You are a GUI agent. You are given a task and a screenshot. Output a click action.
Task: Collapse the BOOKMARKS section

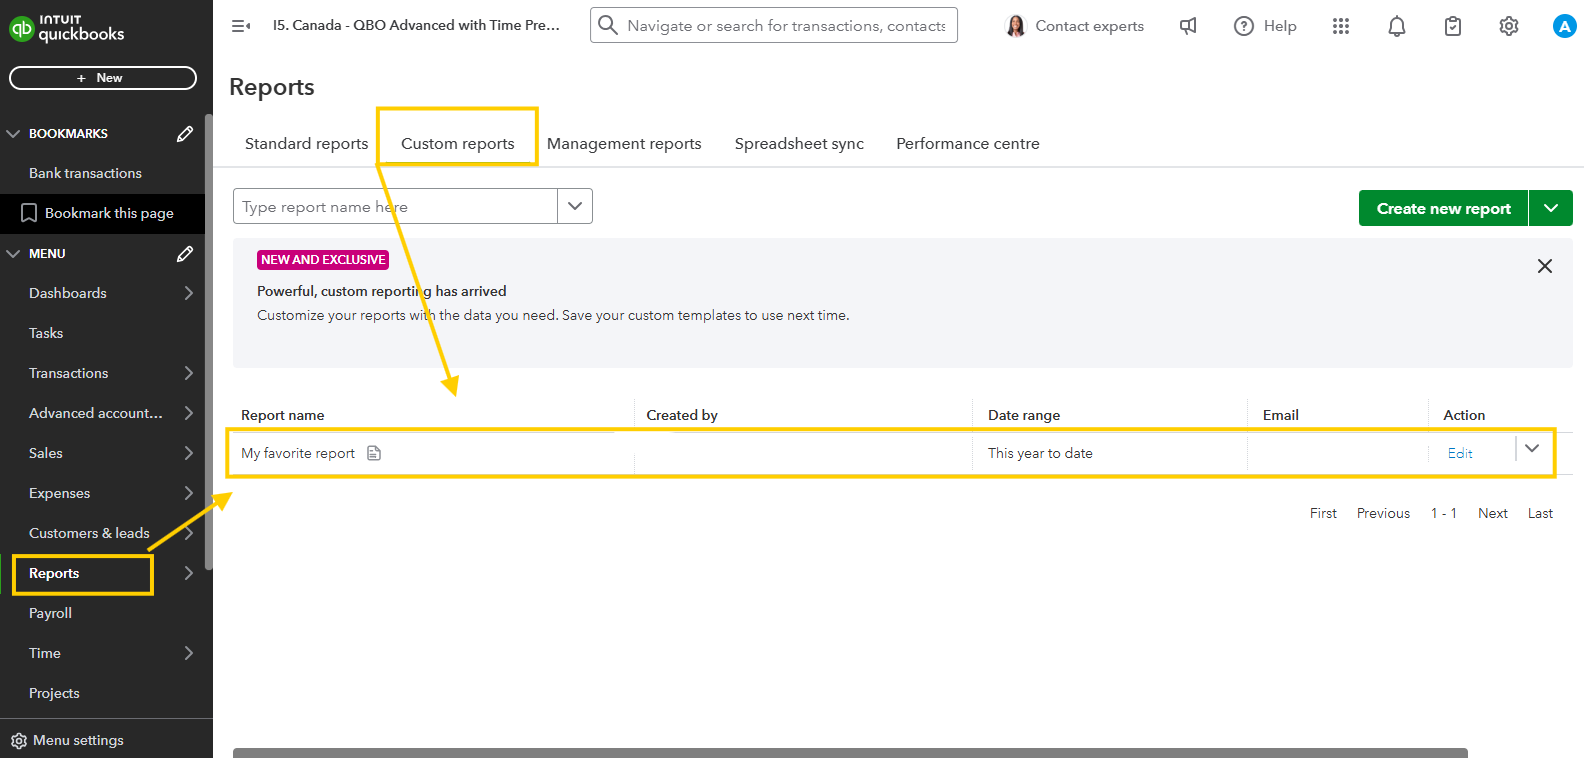click(x=14, y=134)
